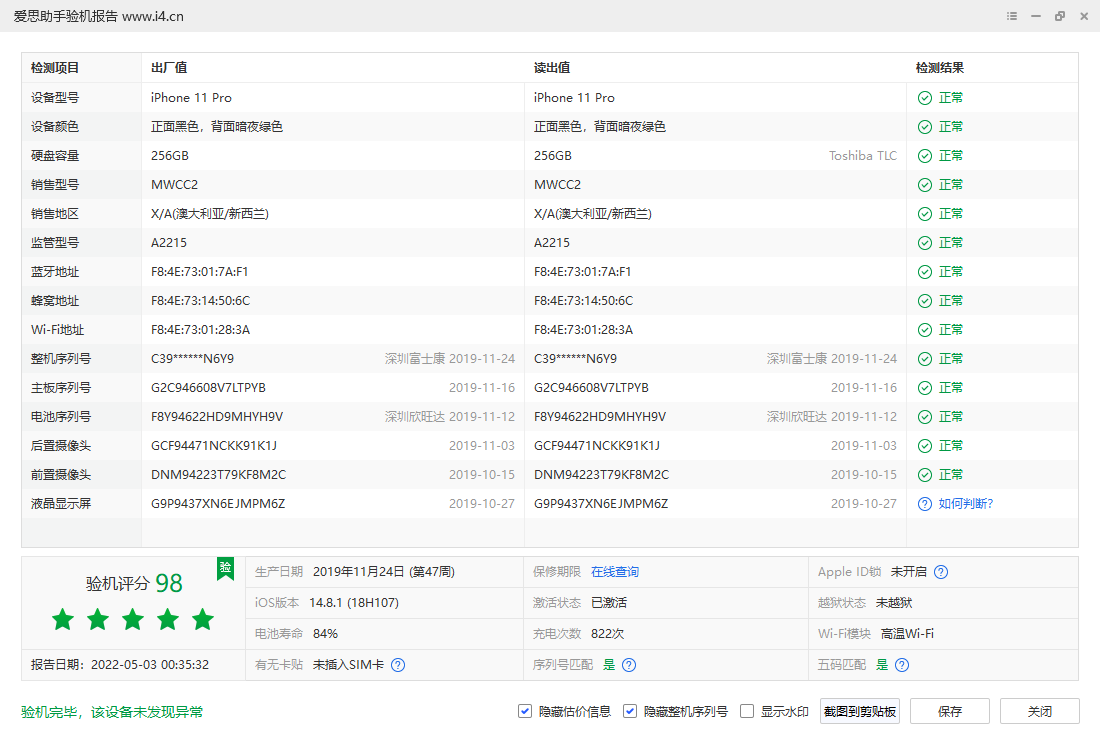Click the green check icon for Wi-Fi地址 row
1100x749 pixels.
tap(925, 330)
